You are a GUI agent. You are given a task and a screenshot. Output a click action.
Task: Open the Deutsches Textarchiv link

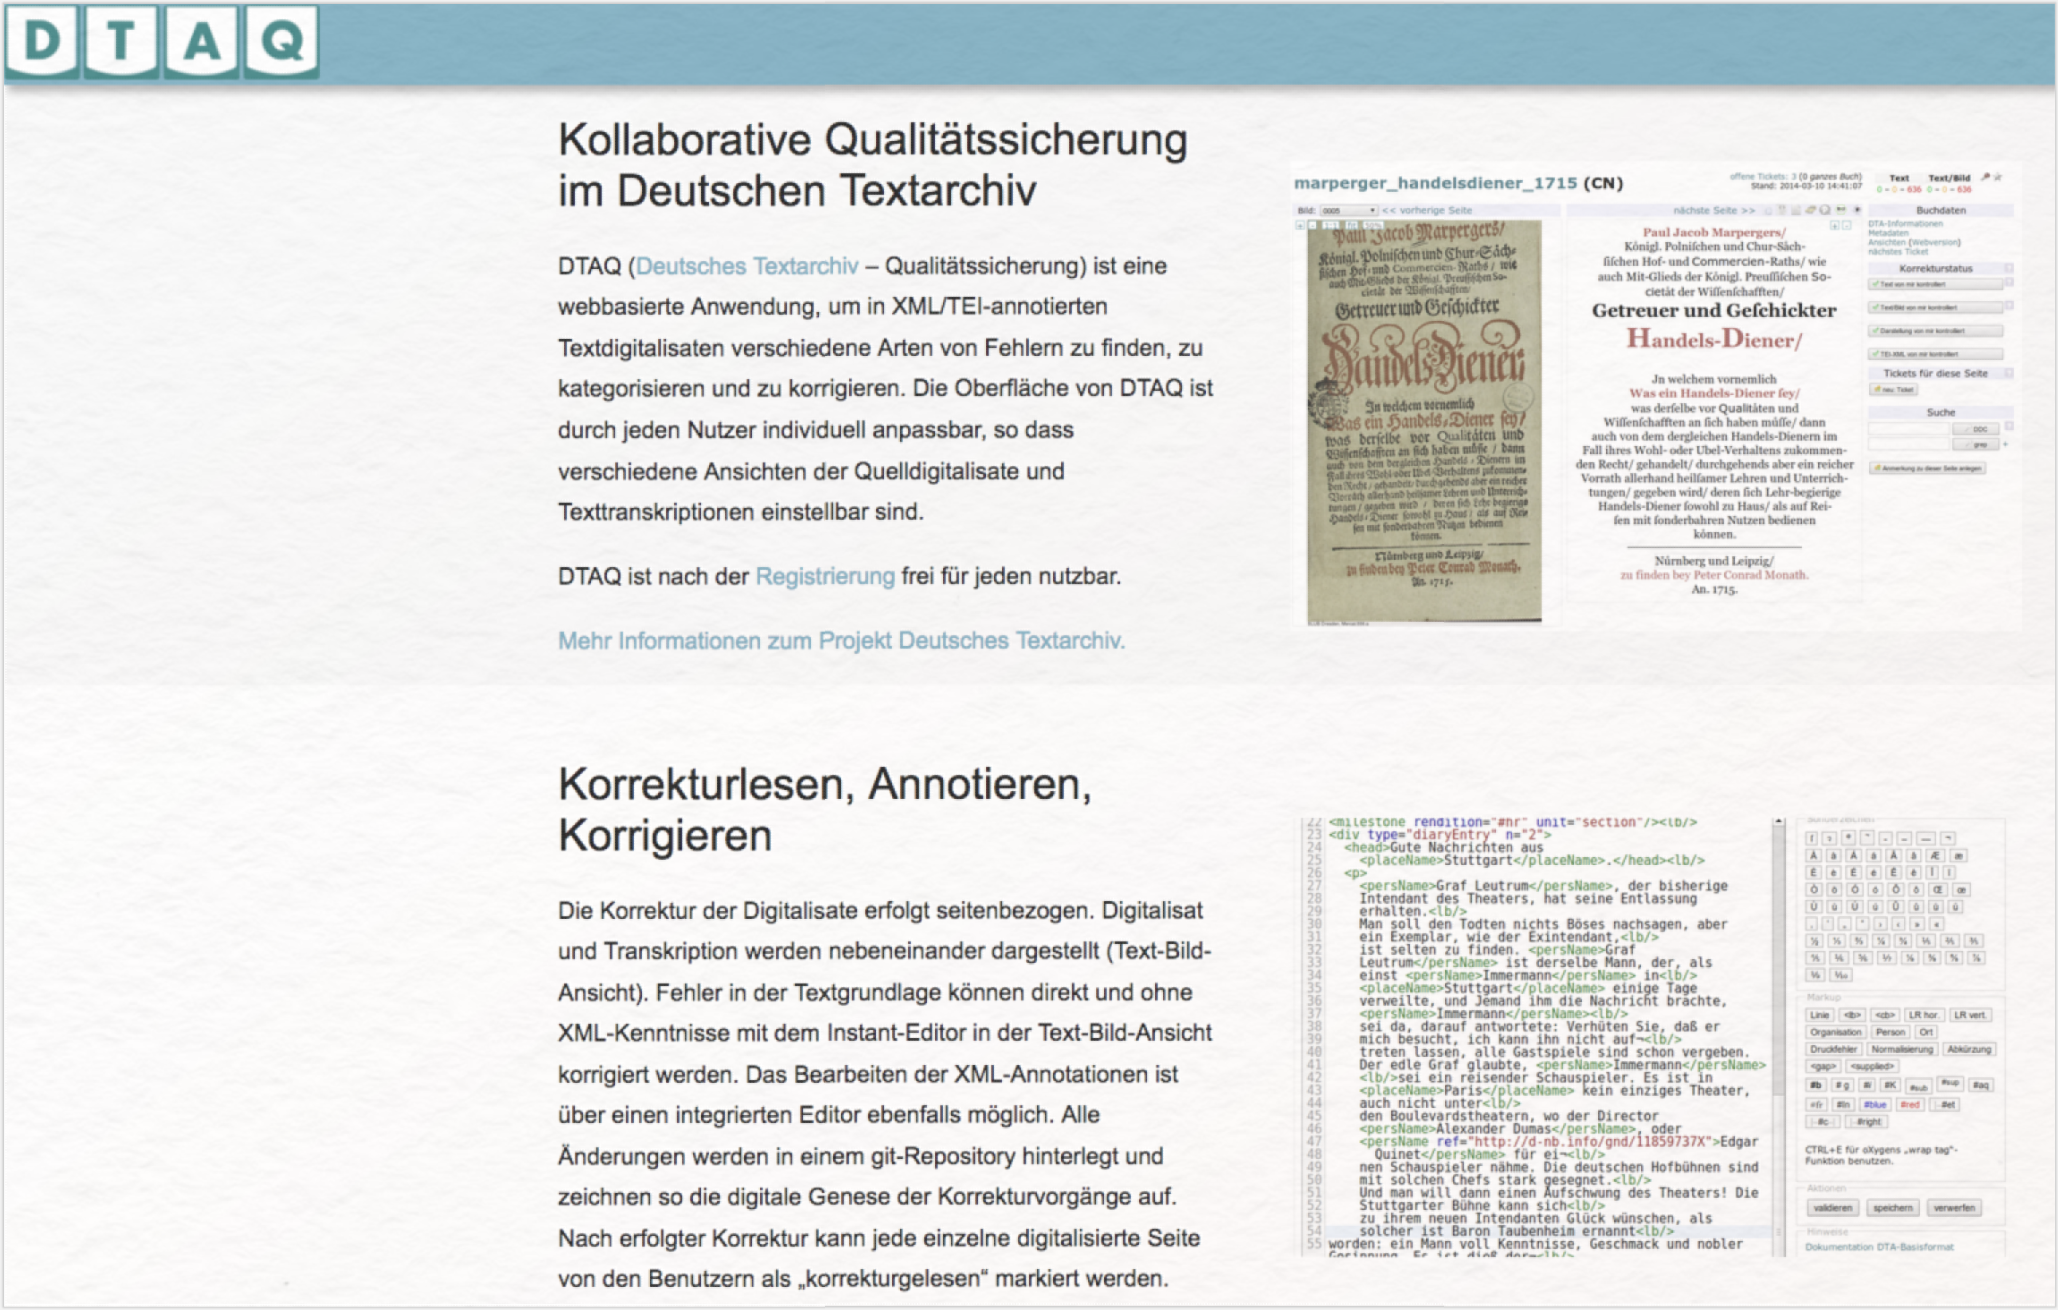click(747, 266)
